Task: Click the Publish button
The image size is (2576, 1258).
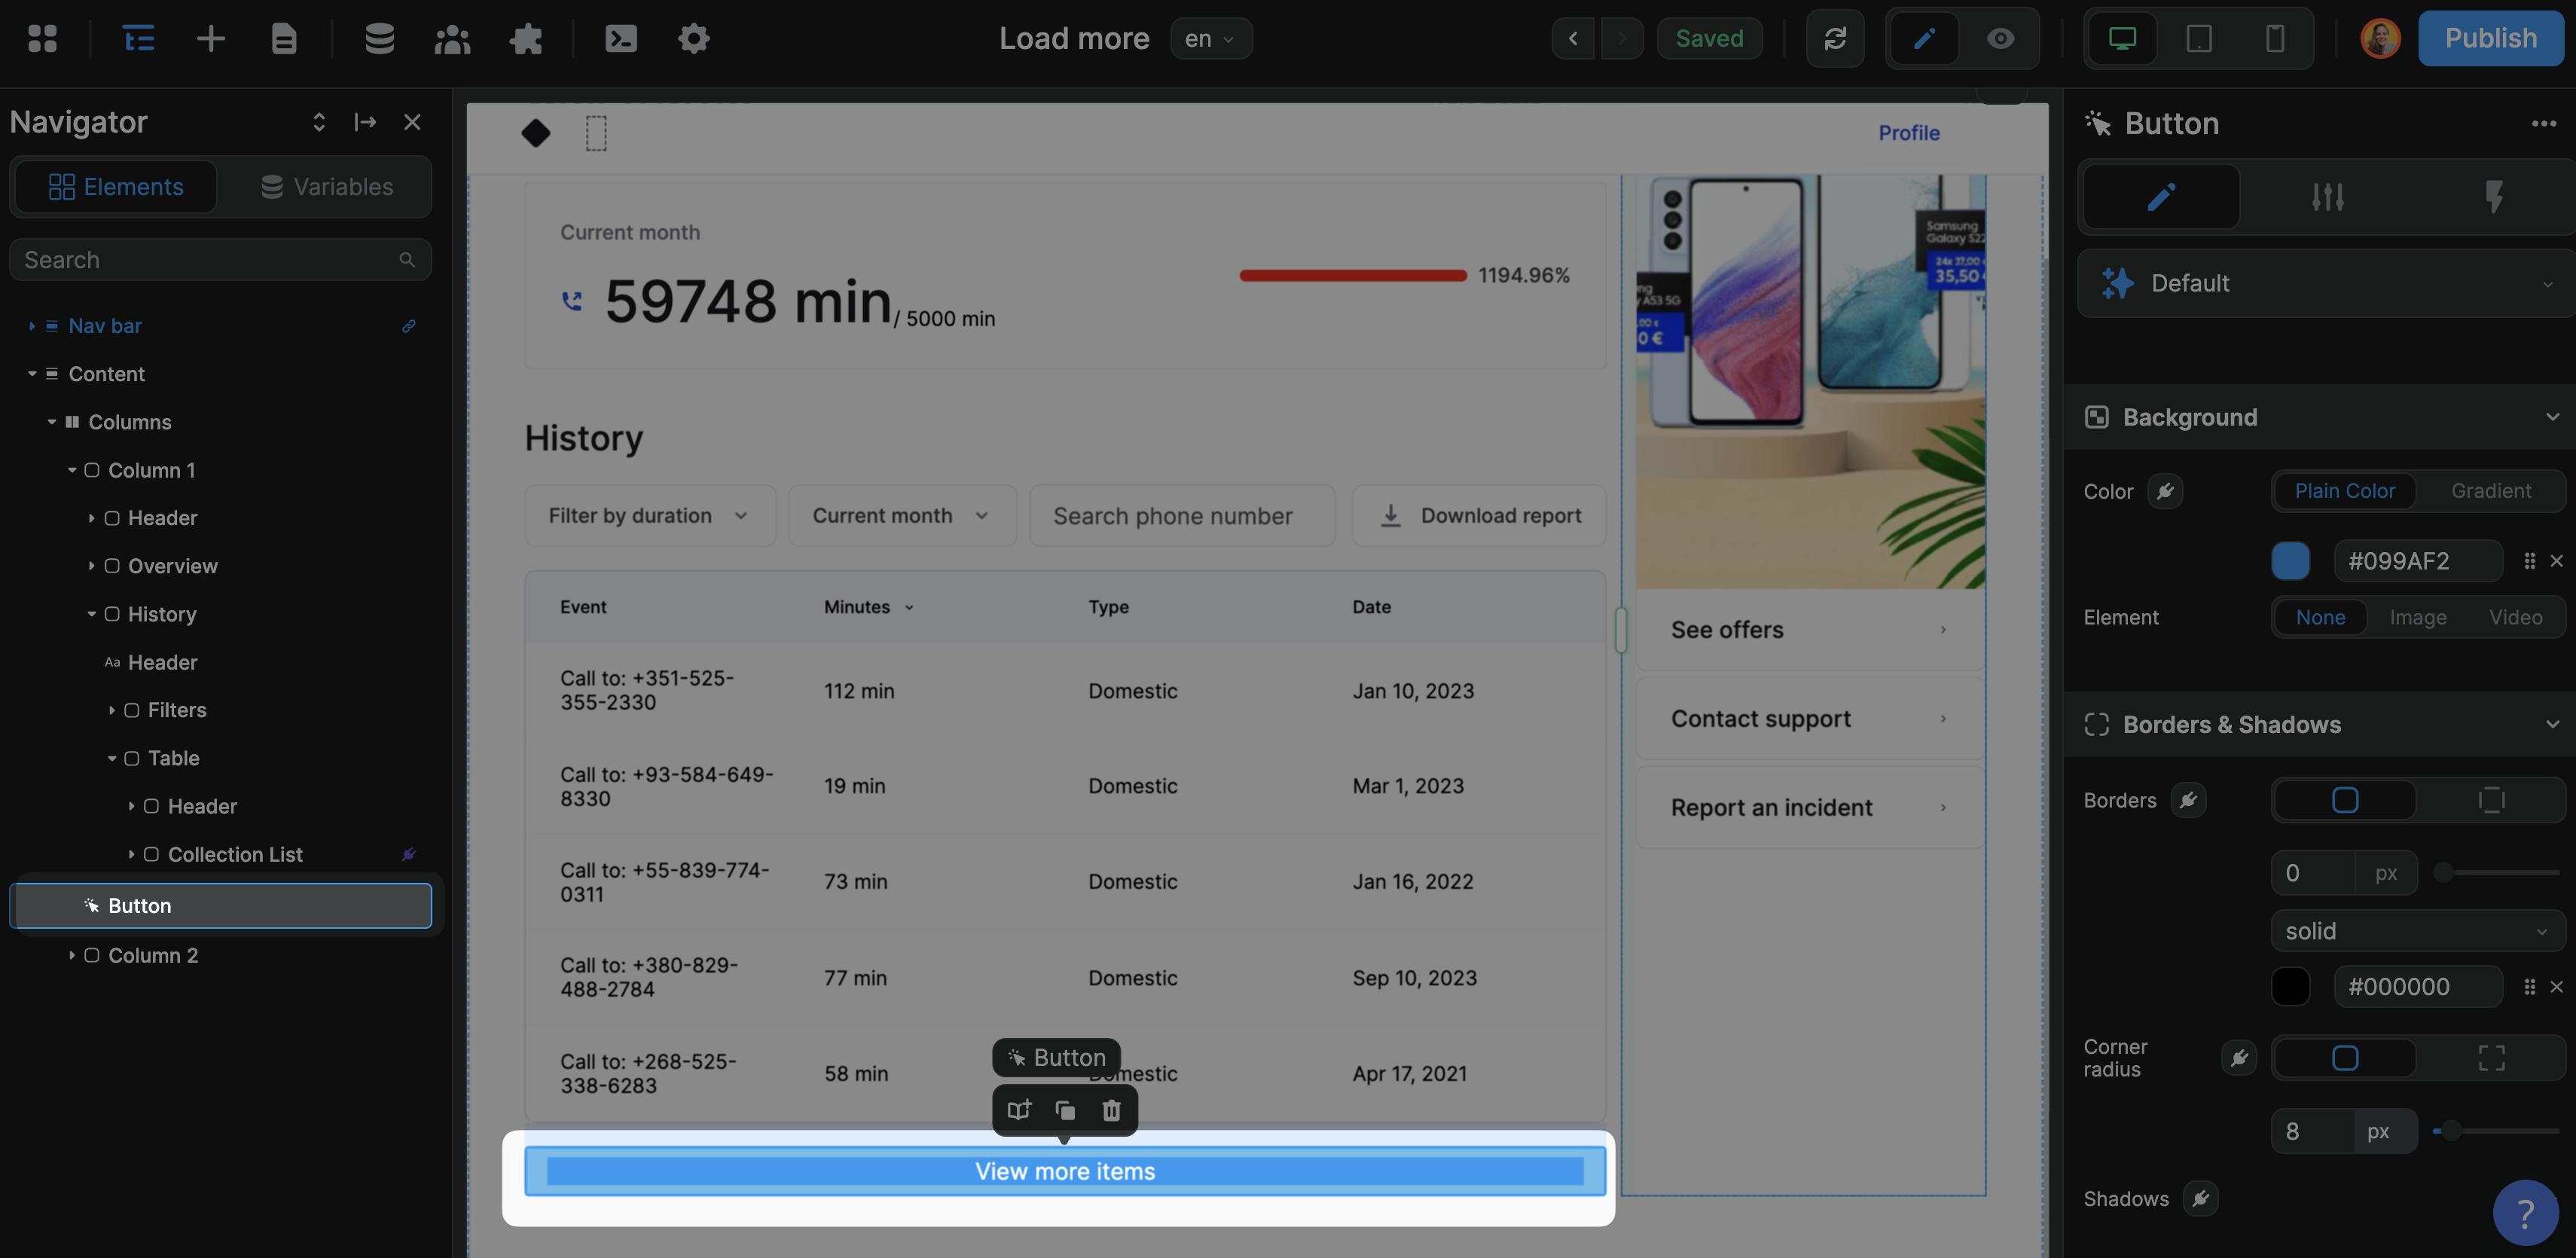Action: [2490, 38]
